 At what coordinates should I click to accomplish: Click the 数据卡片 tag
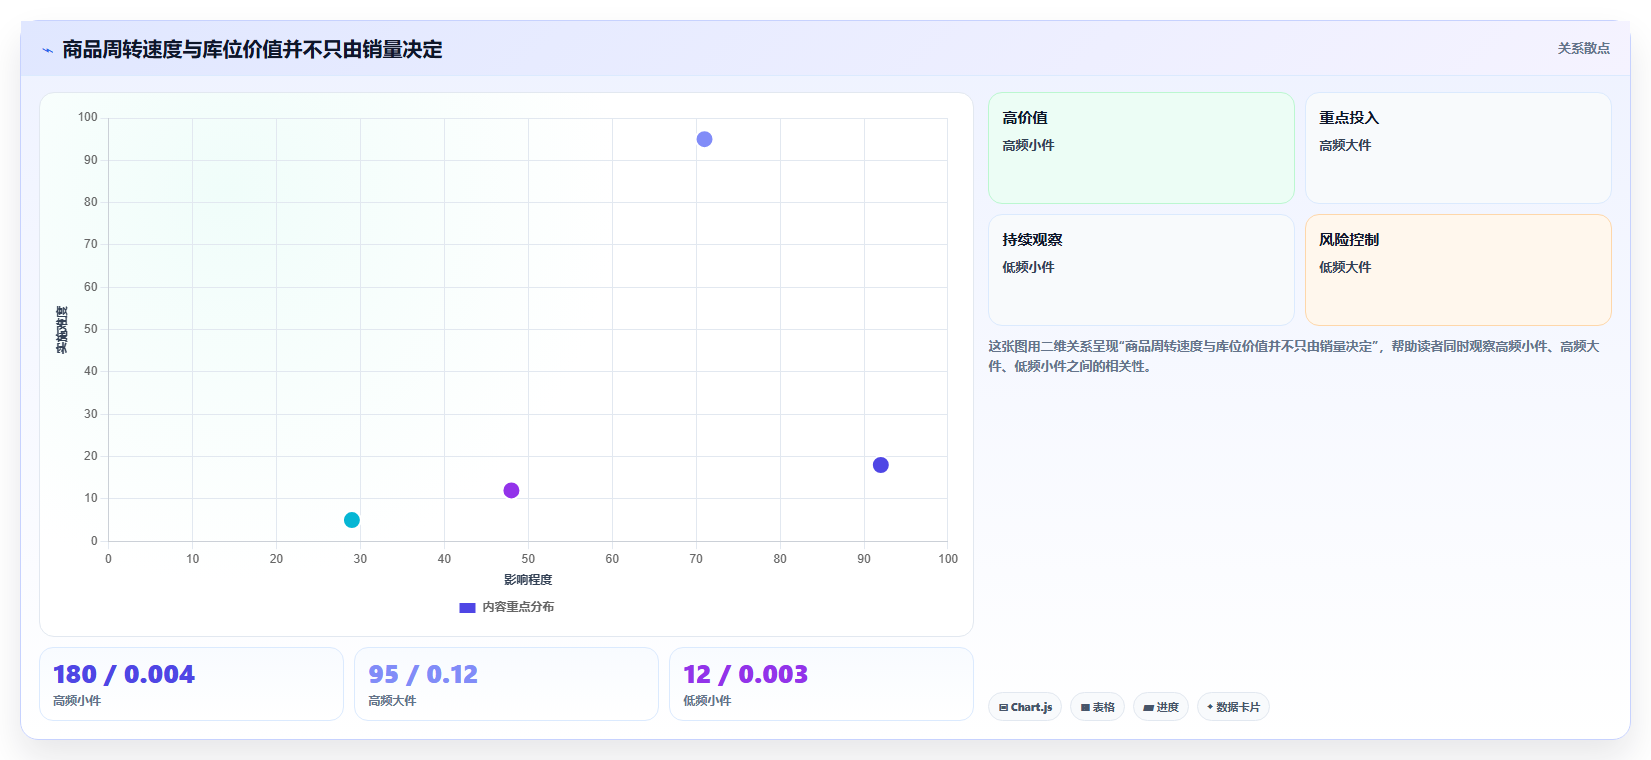tap(1233, 707)
